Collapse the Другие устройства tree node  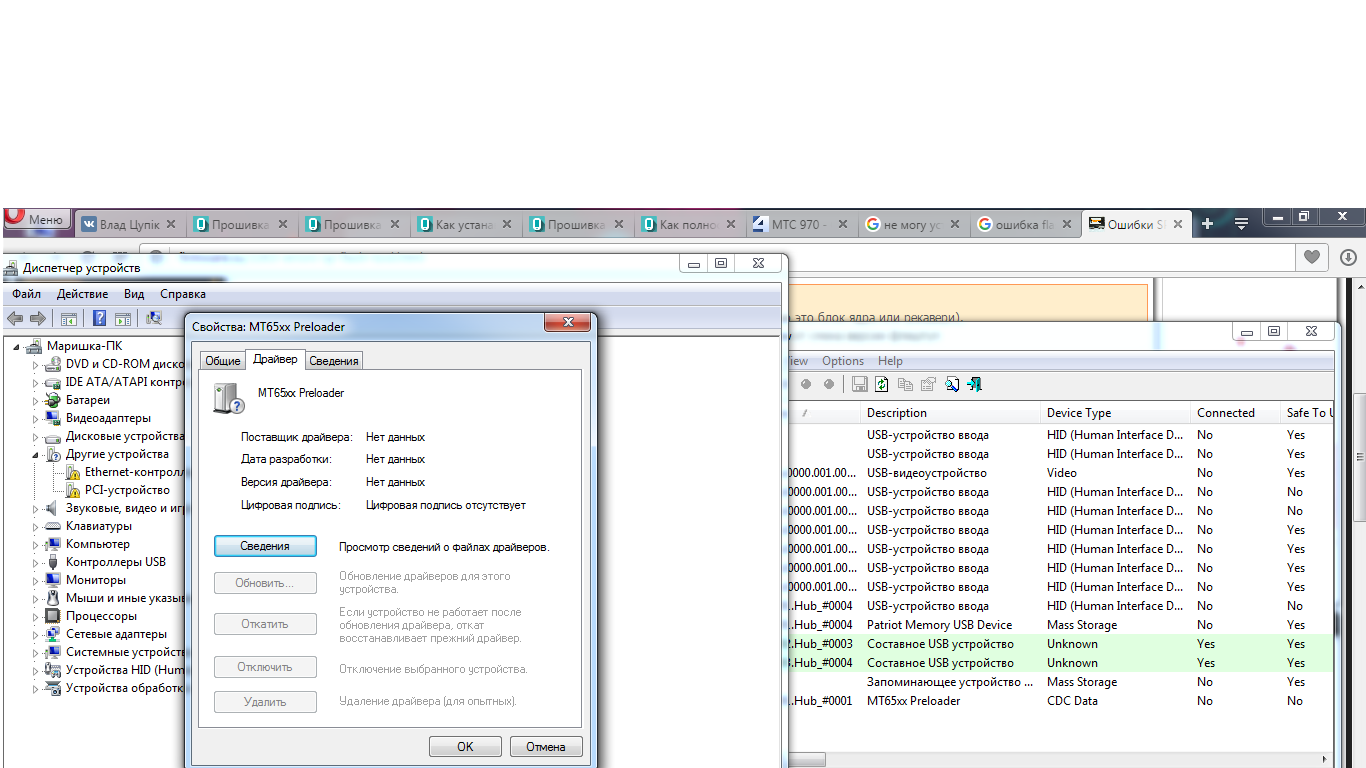36,455
